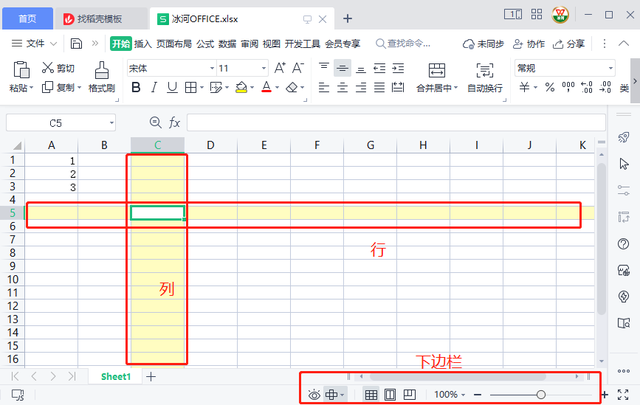Image resolution: width=640 pixels, height=405 pixels.
Task: Open the View (视图) tab
Action: pos(271,44)
